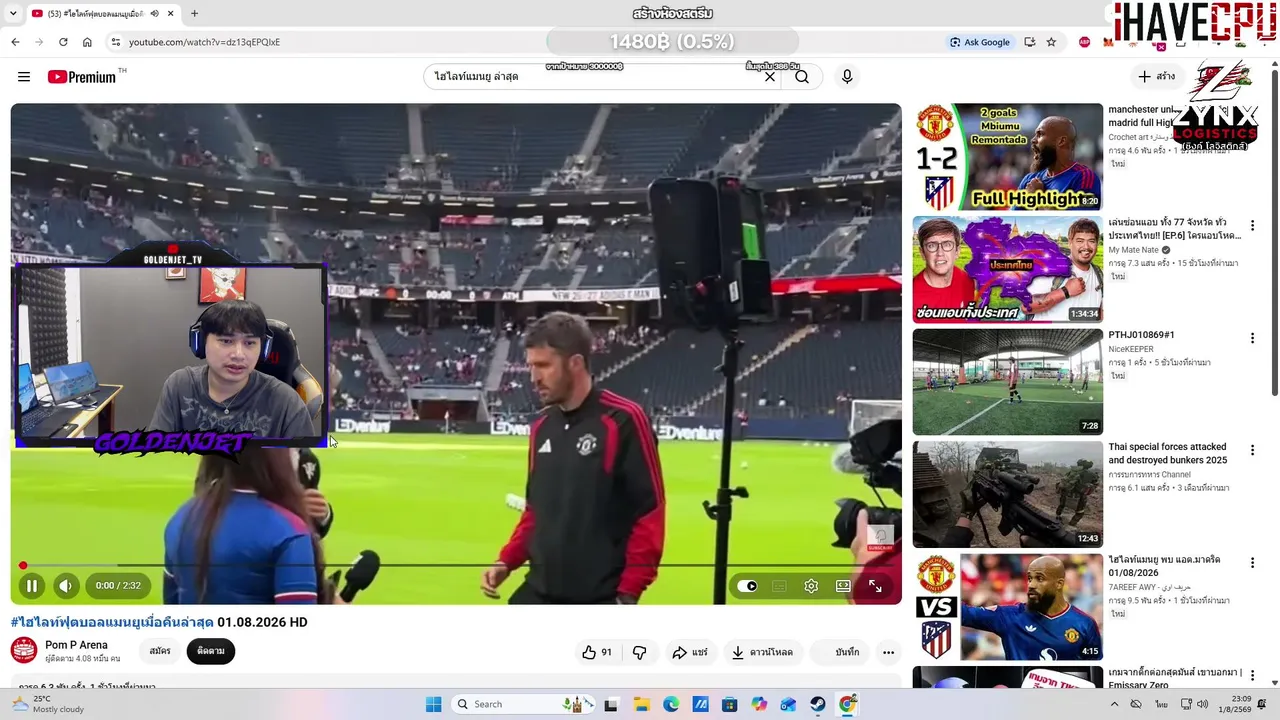Toggle the ติดตาม subscribe button
The width and height of the screenshot is (1280, 720).
pyautogui.click(x=211, y=651)
